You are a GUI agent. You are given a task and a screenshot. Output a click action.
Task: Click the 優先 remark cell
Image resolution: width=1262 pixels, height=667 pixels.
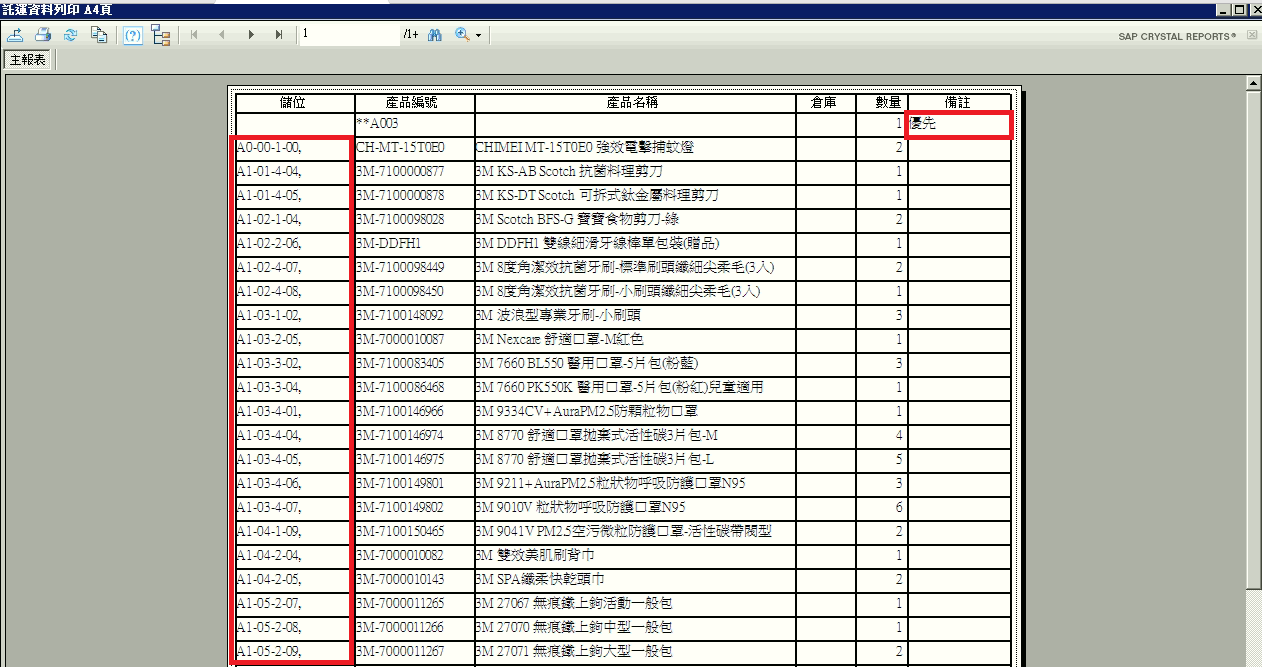coord(959,124)
